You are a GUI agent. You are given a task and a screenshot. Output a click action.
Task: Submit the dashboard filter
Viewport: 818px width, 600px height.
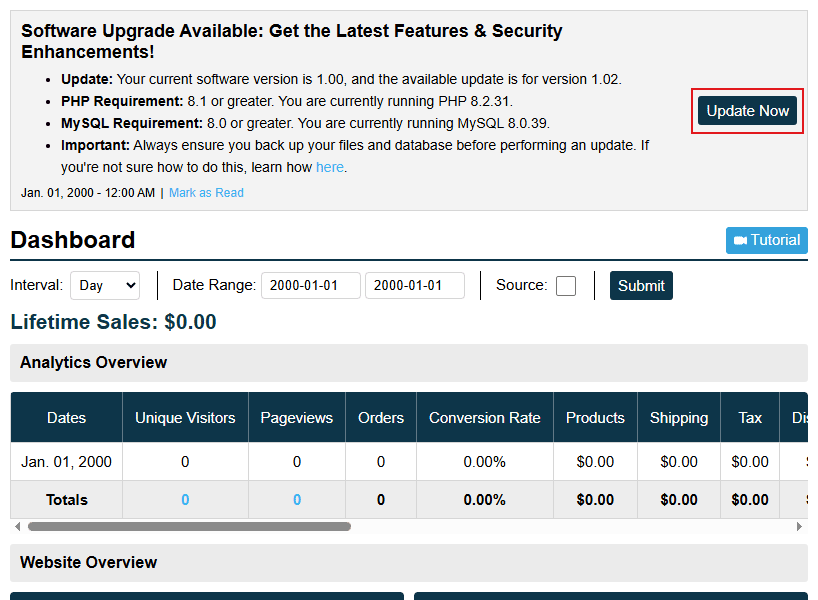[x=641, y=285]
